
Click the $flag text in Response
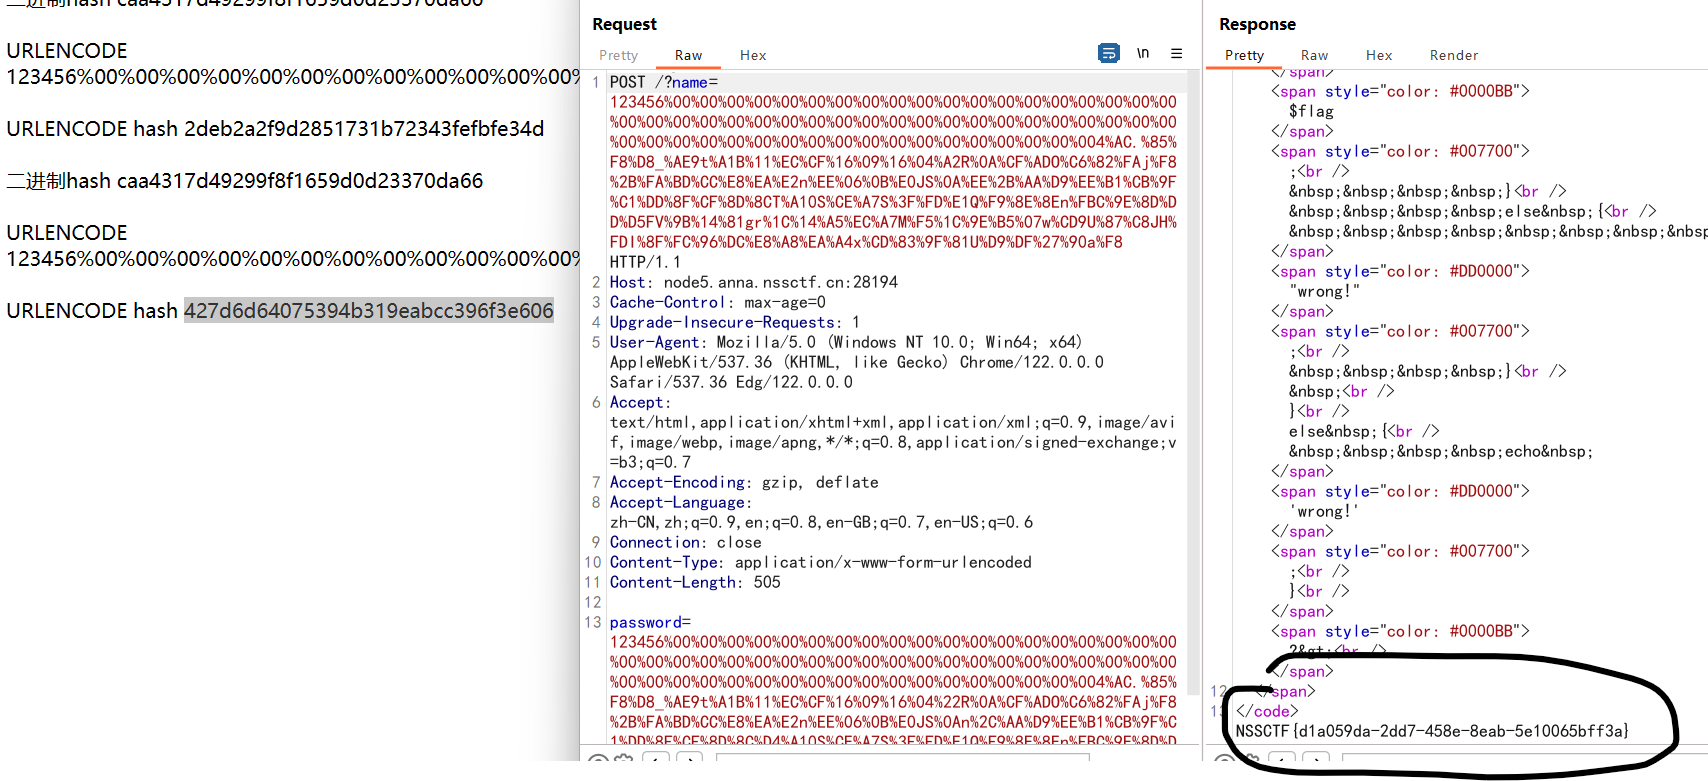pyautogui.click(x=1311, y=111)
